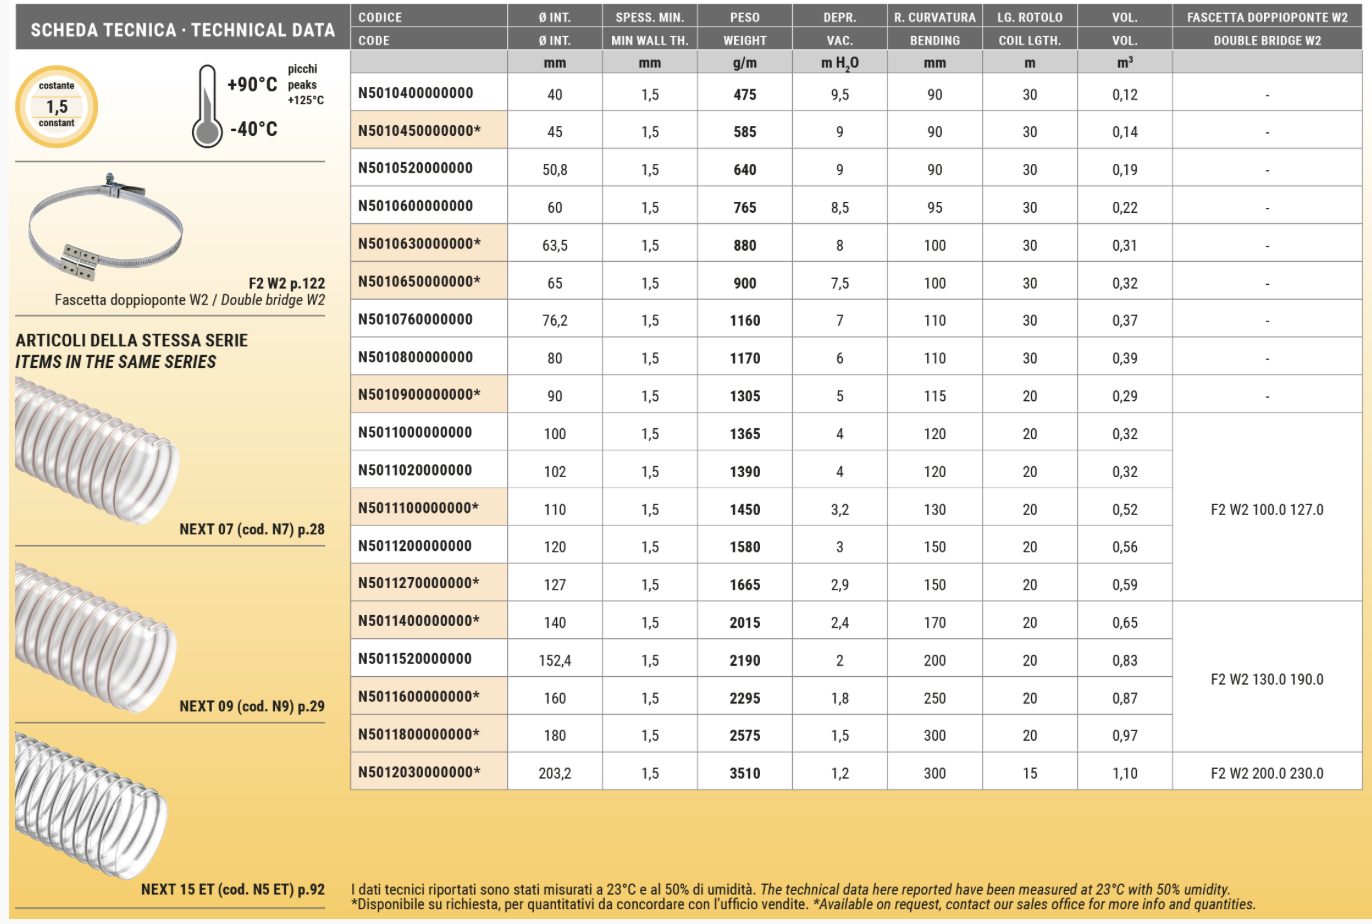
Task: Click product code N5011520000000
Action: [x=416, y=659]
